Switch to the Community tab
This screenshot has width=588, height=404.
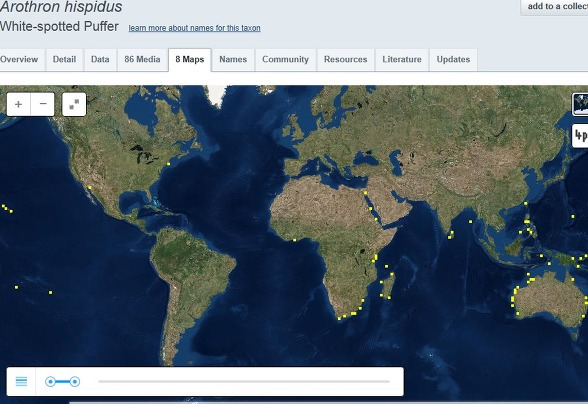pos(285,60)
